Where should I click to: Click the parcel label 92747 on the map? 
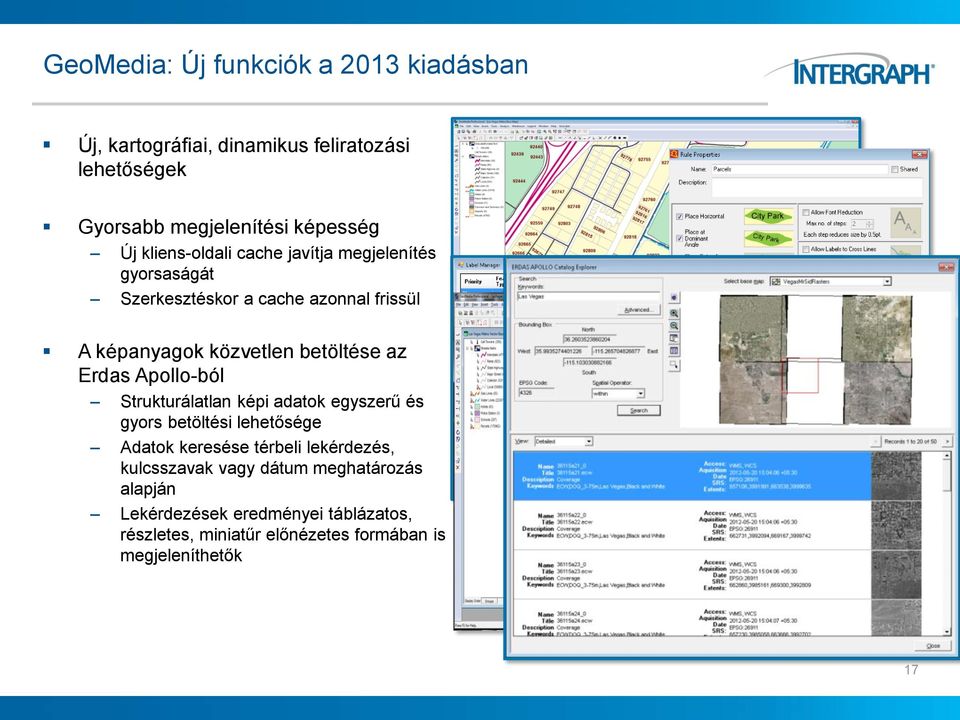tap(557, 192)
